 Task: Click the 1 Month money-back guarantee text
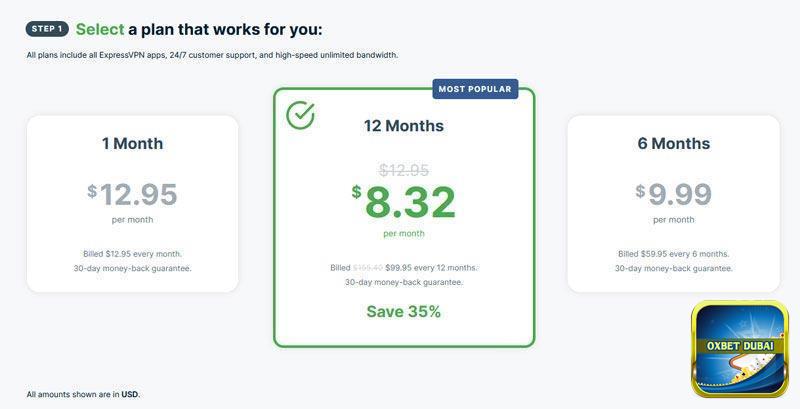click(x=132, y=268)
